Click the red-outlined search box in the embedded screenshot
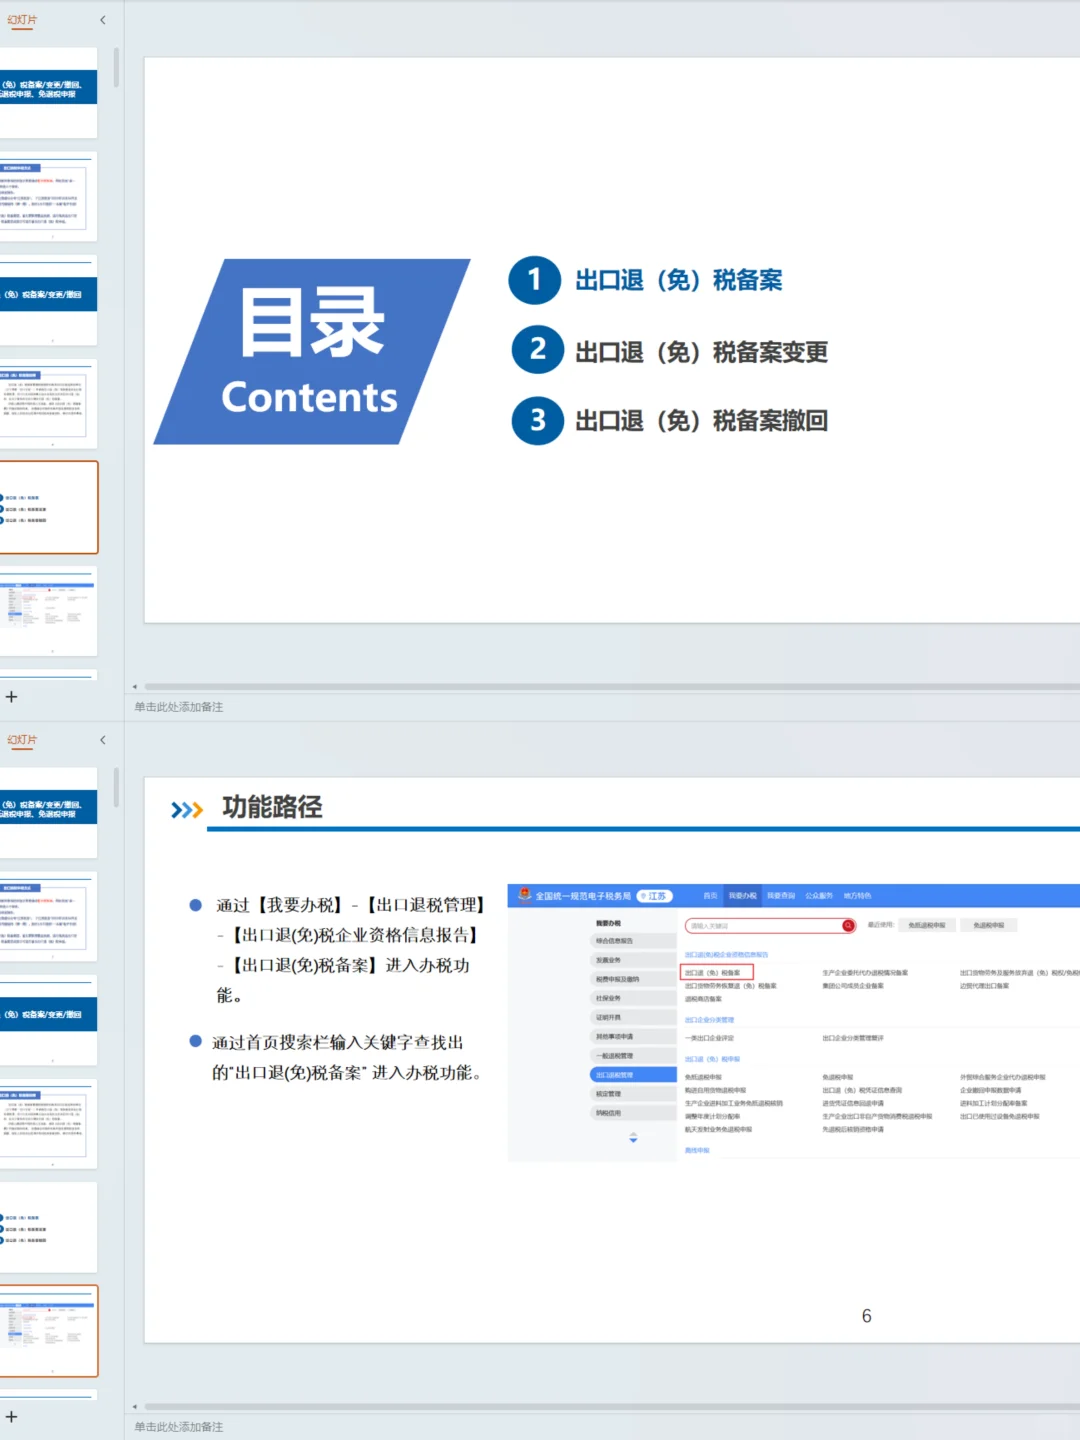Screen dimensions: 1080x1440 [770, 926]
